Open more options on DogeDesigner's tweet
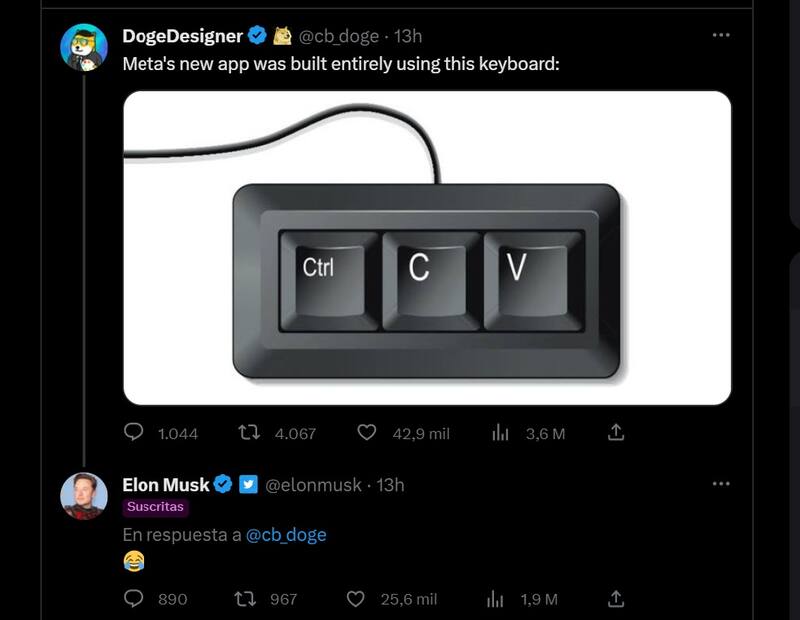The height and width of the screenshot is (620, 800). pyautogui.click(x=721, y=35)
